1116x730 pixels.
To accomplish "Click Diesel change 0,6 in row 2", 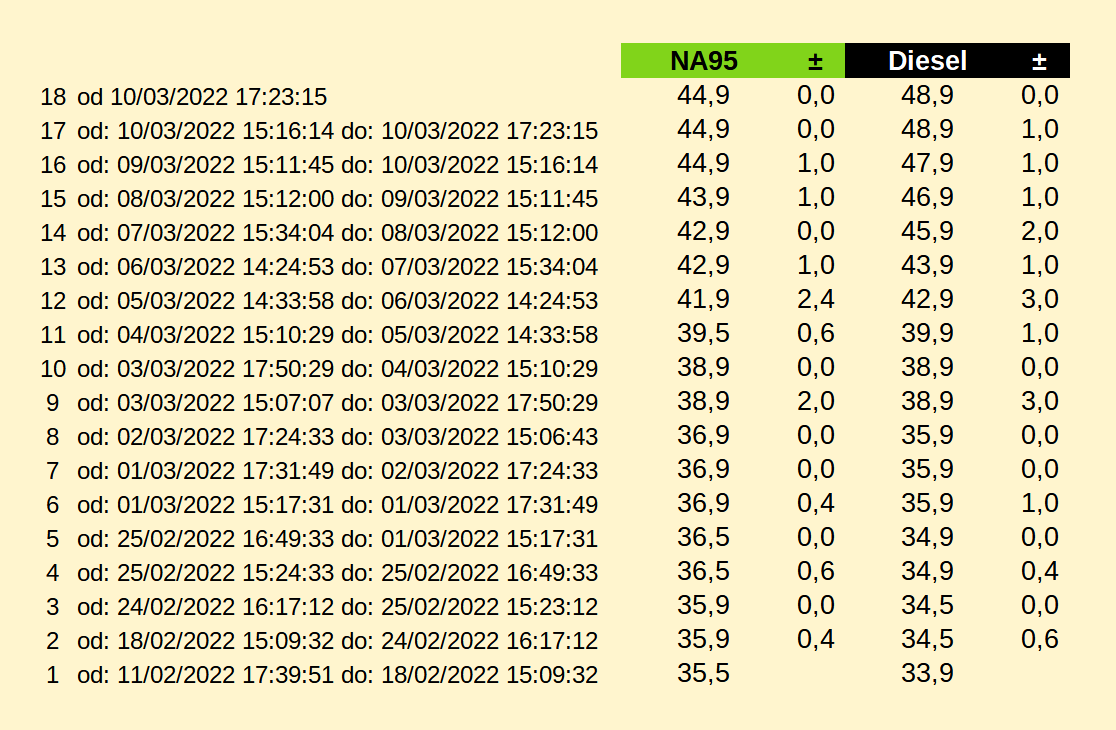I will [x=1039, y=639].
